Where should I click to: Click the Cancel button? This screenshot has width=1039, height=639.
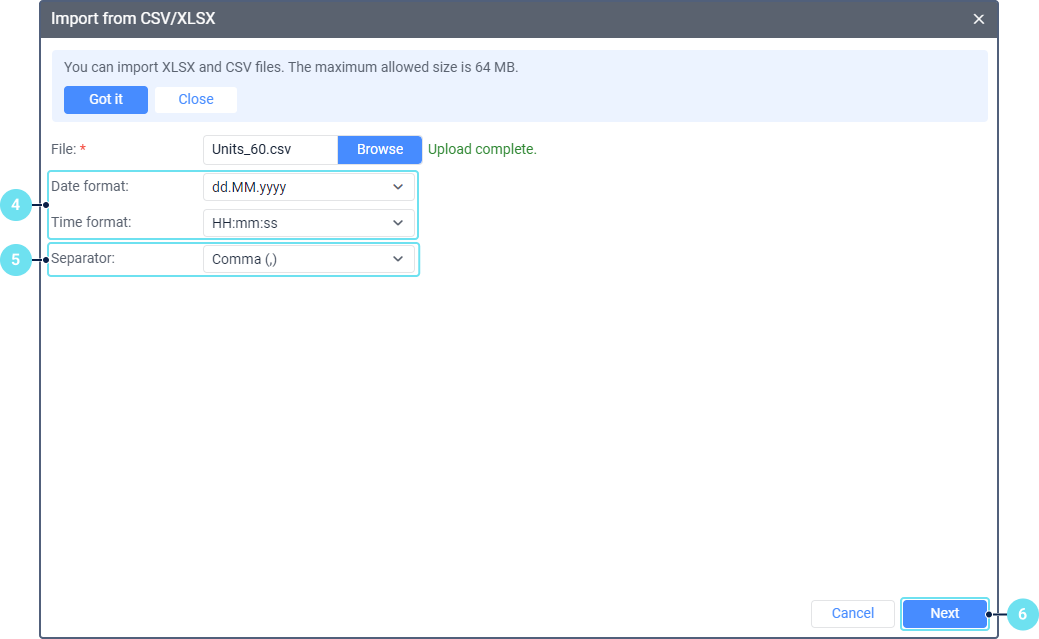[x=853, y=614]
